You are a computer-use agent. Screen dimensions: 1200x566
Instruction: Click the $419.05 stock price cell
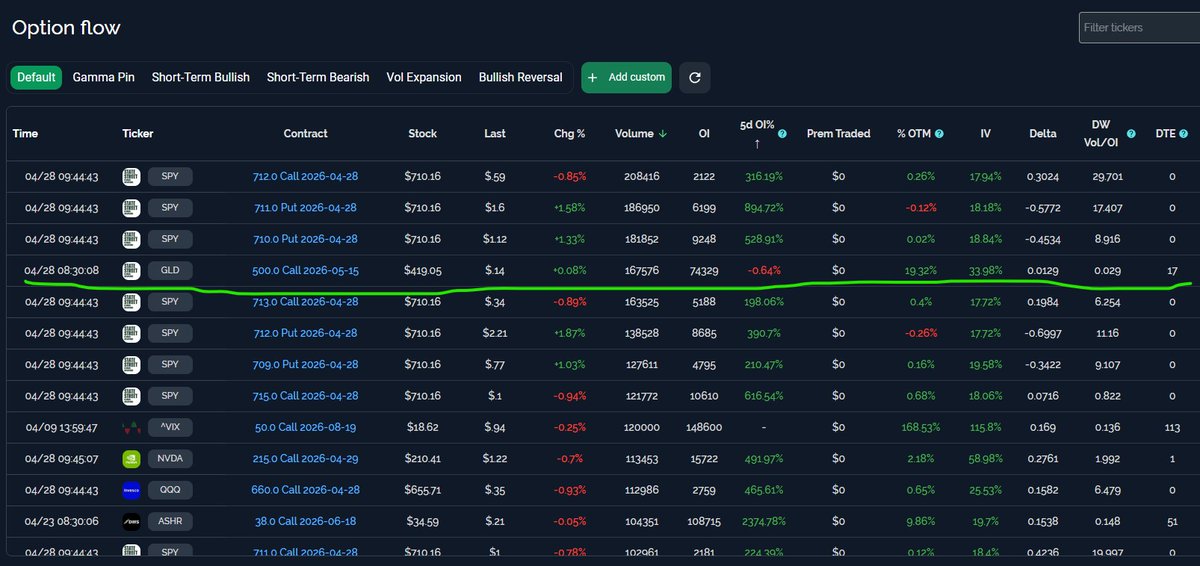(x=423, y=270)
